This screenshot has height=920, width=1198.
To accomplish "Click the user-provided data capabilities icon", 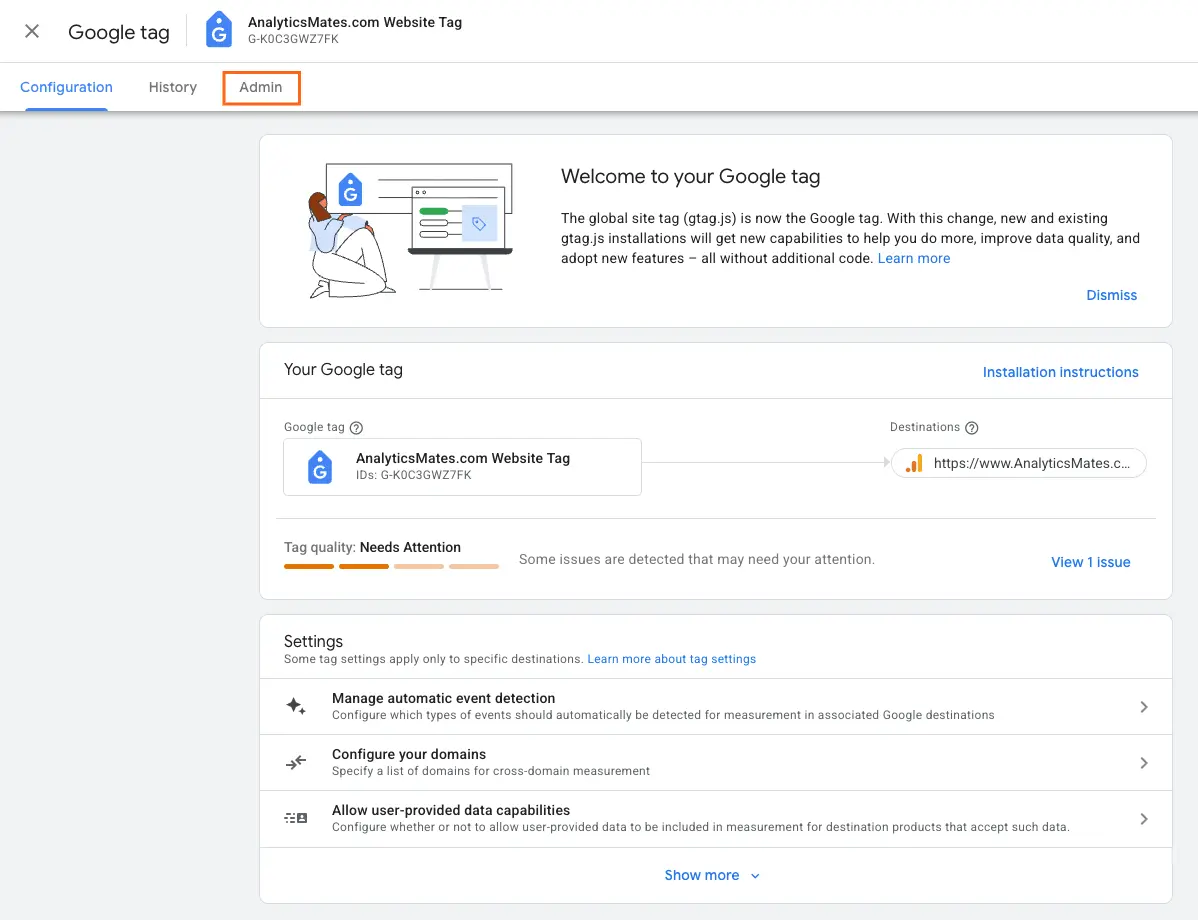I will pyautogui.click(x=296, y=818).
